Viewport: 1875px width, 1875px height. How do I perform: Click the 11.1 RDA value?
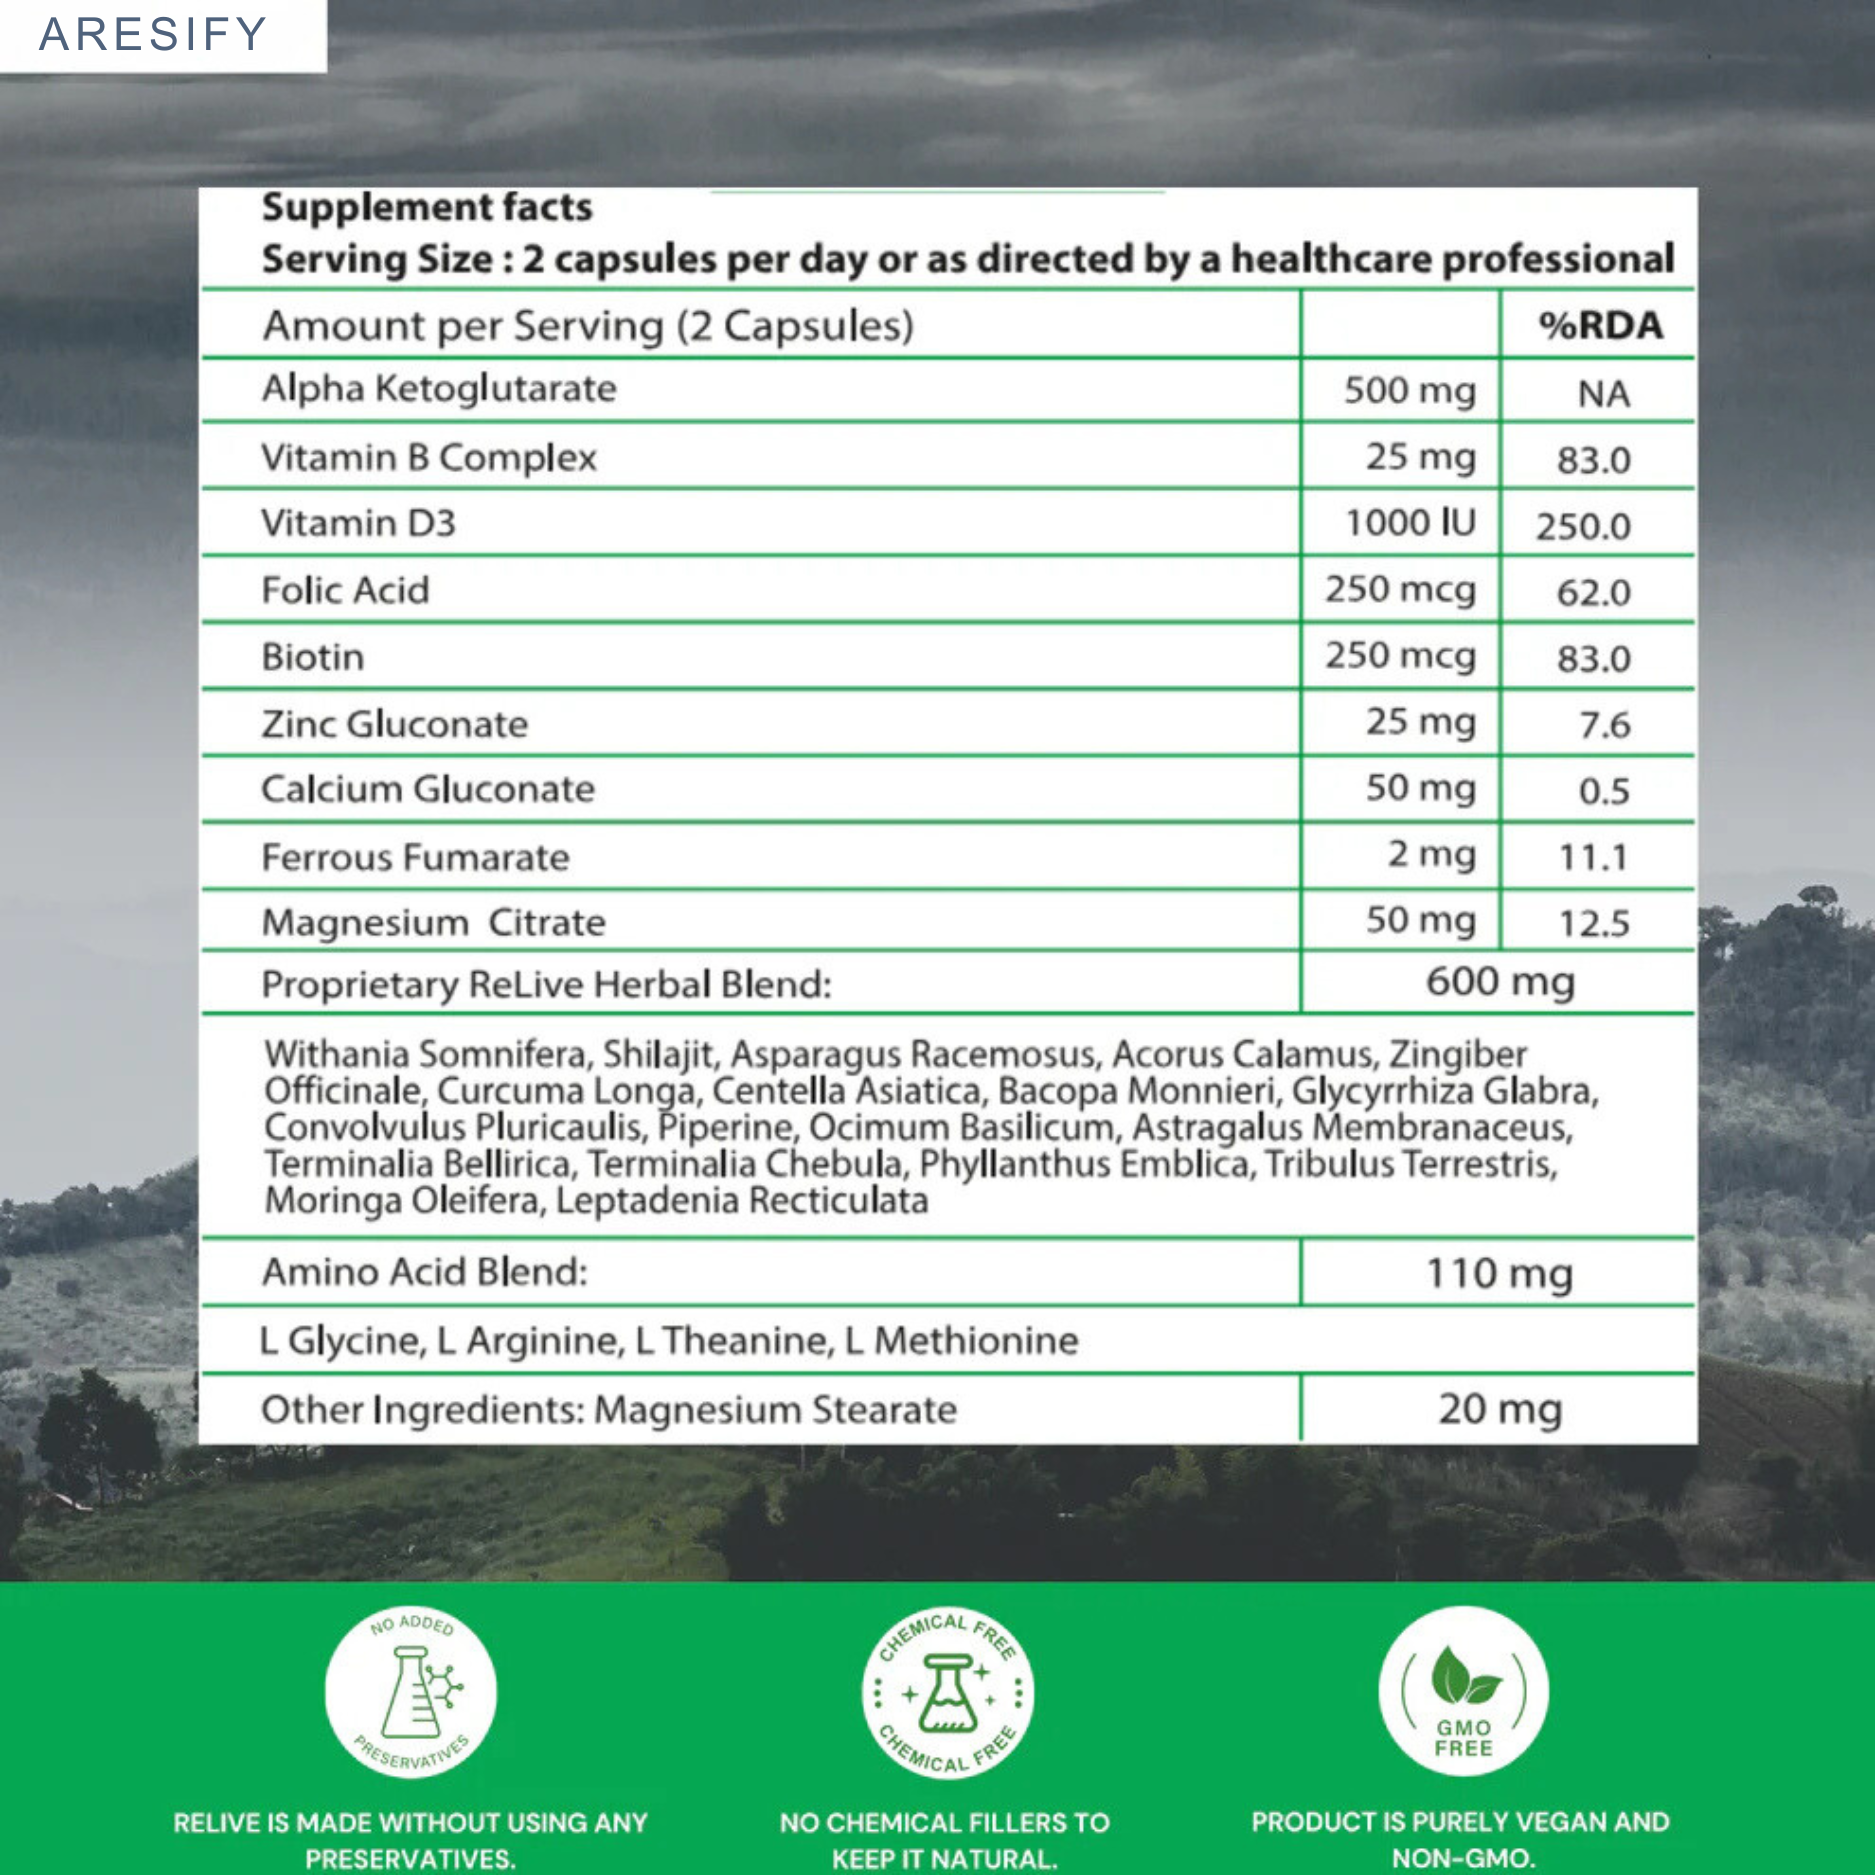coord(1594,857)
